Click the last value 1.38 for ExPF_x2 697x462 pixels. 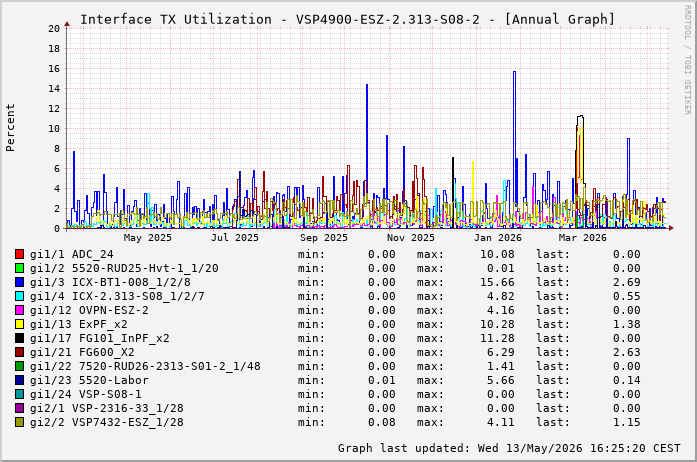pyautogui.click(x=627, y=324)
